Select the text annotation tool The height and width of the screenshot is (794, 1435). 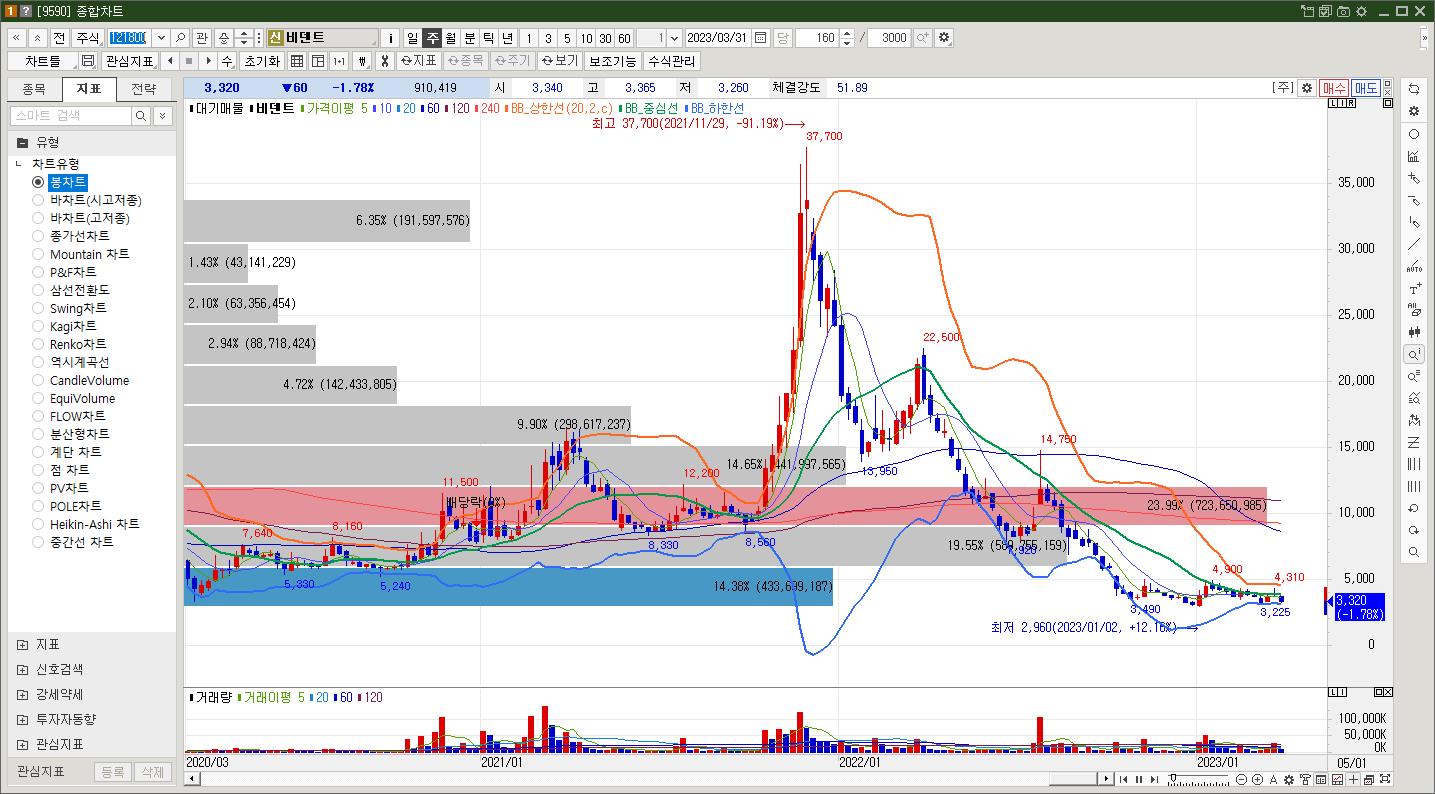click(1414, 288)
